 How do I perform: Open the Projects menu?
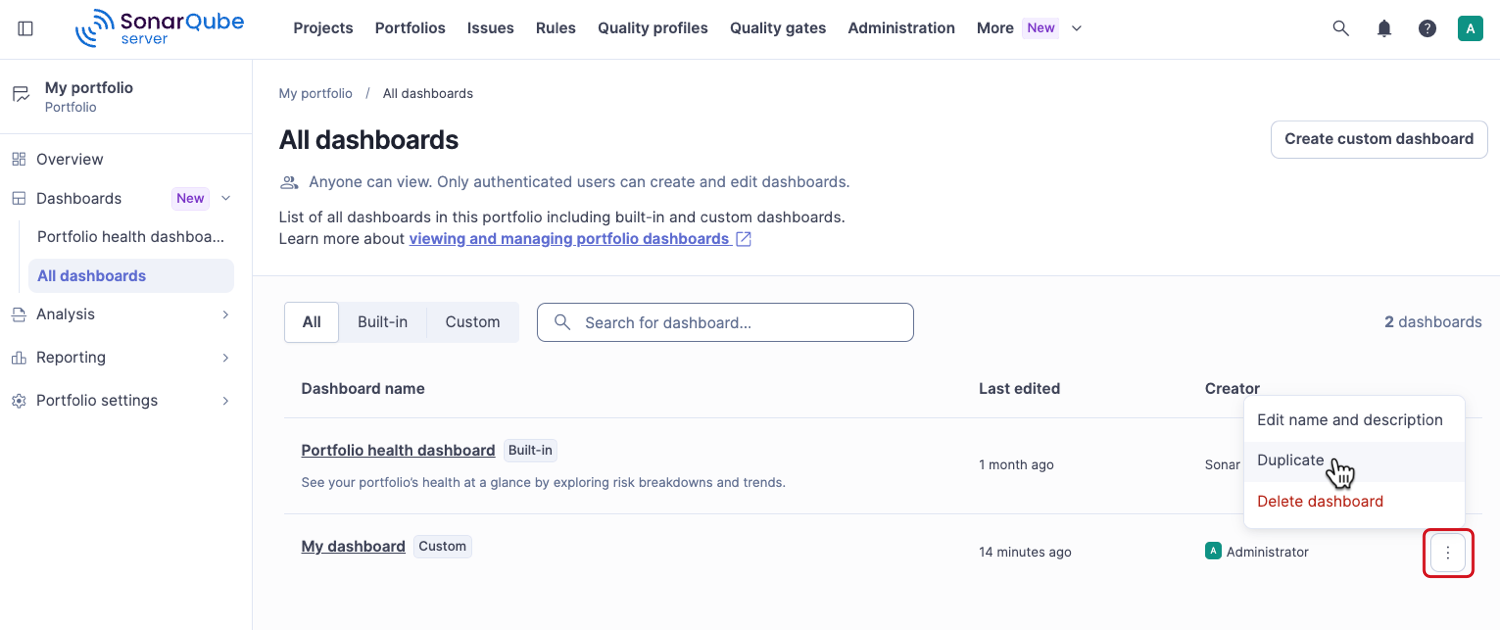323,28
